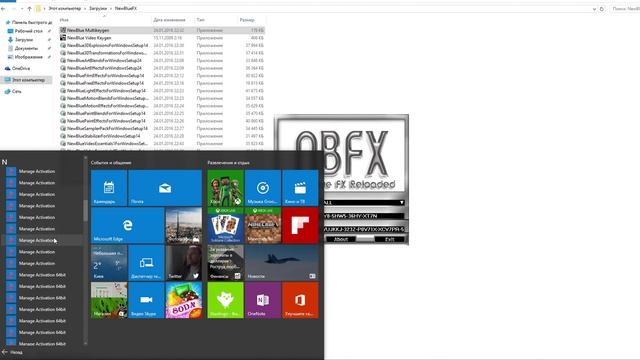Open the Groove Music tile
This screenshot has width=640, height=360.
[263, 188]
